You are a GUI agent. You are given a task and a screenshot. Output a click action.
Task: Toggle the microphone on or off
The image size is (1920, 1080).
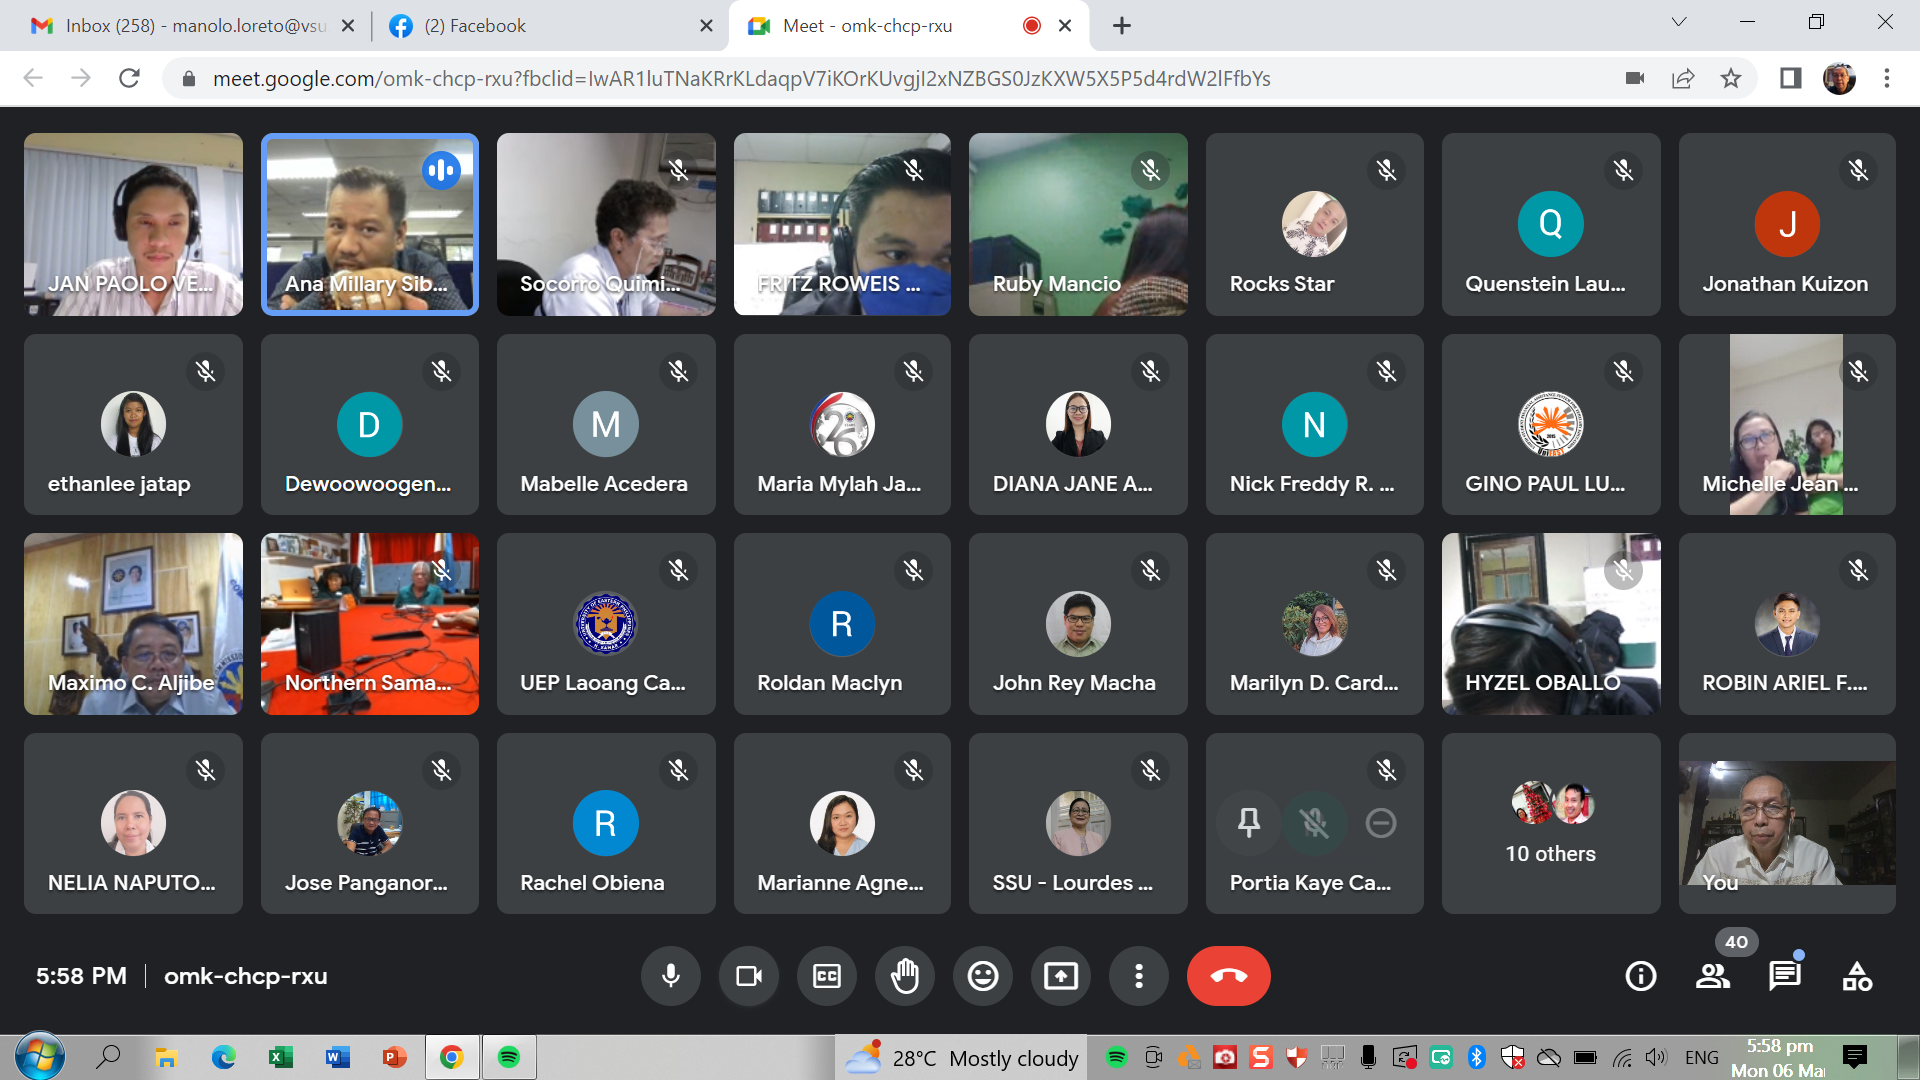tap(671, 976)
